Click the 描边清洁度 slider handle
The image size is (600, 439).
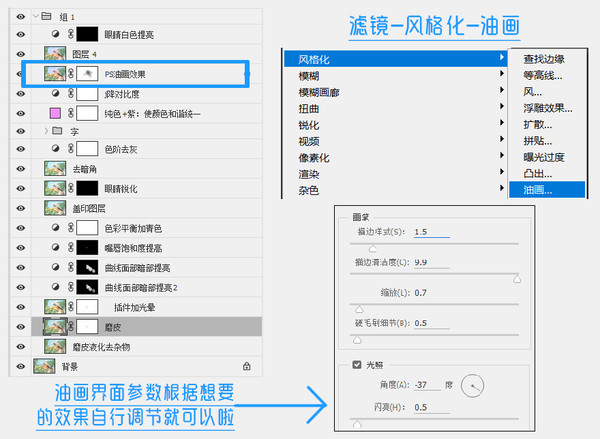click(x=517, y=278)
